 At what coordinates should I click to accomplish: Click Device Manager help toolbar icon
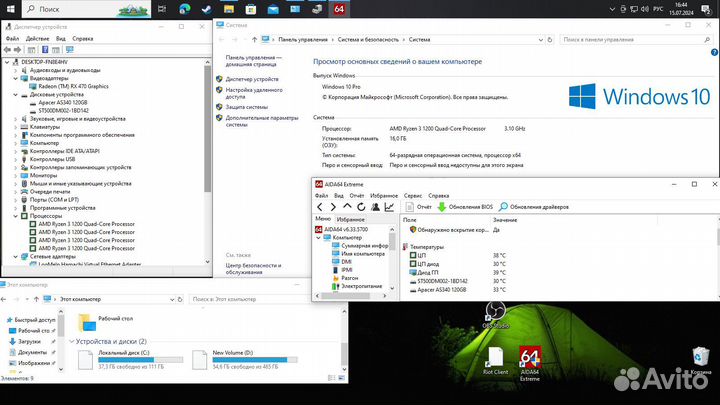point(45,50)
